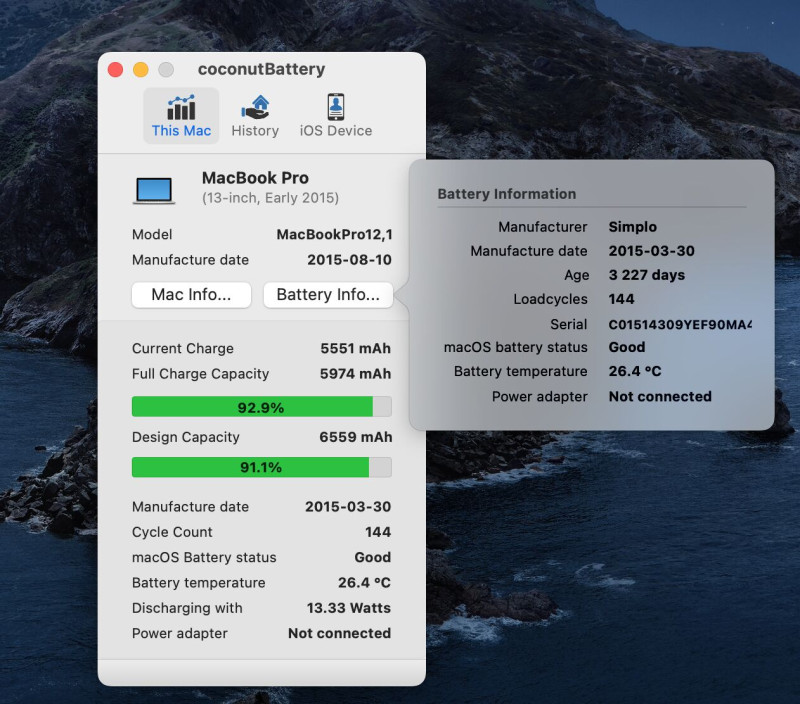Select the 13.33 Watts discharging value
This screenshot has height=704, width=800.
348,608
